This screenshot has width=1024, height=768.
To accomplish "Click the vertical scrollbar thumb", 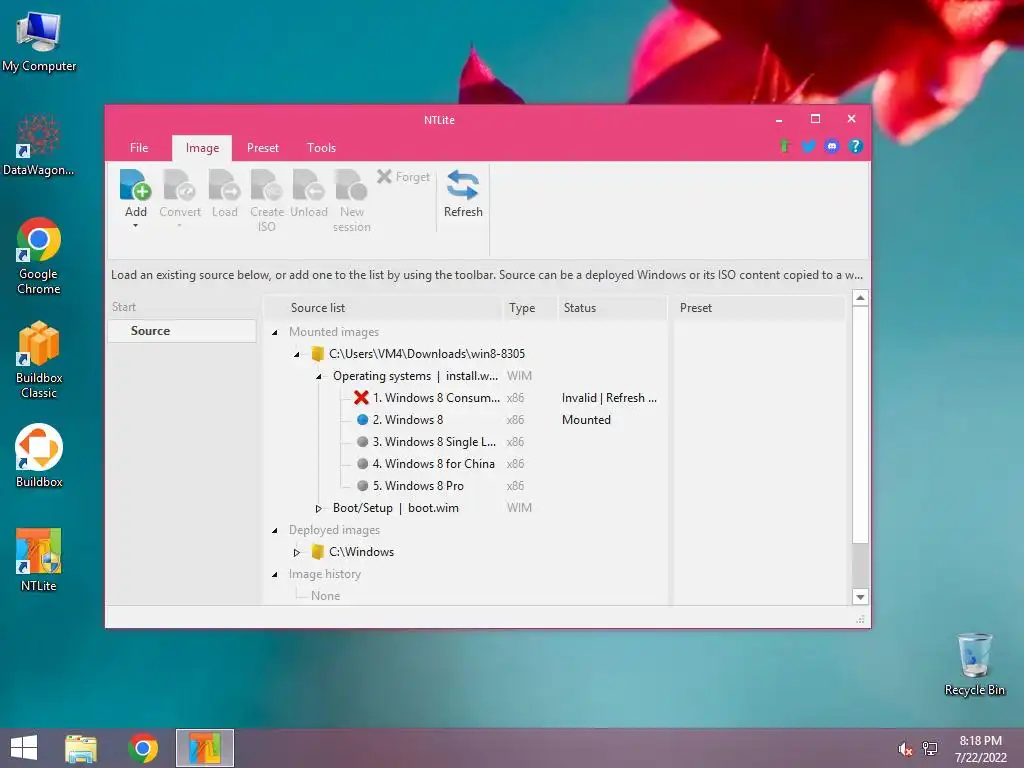I will [860, 424].
